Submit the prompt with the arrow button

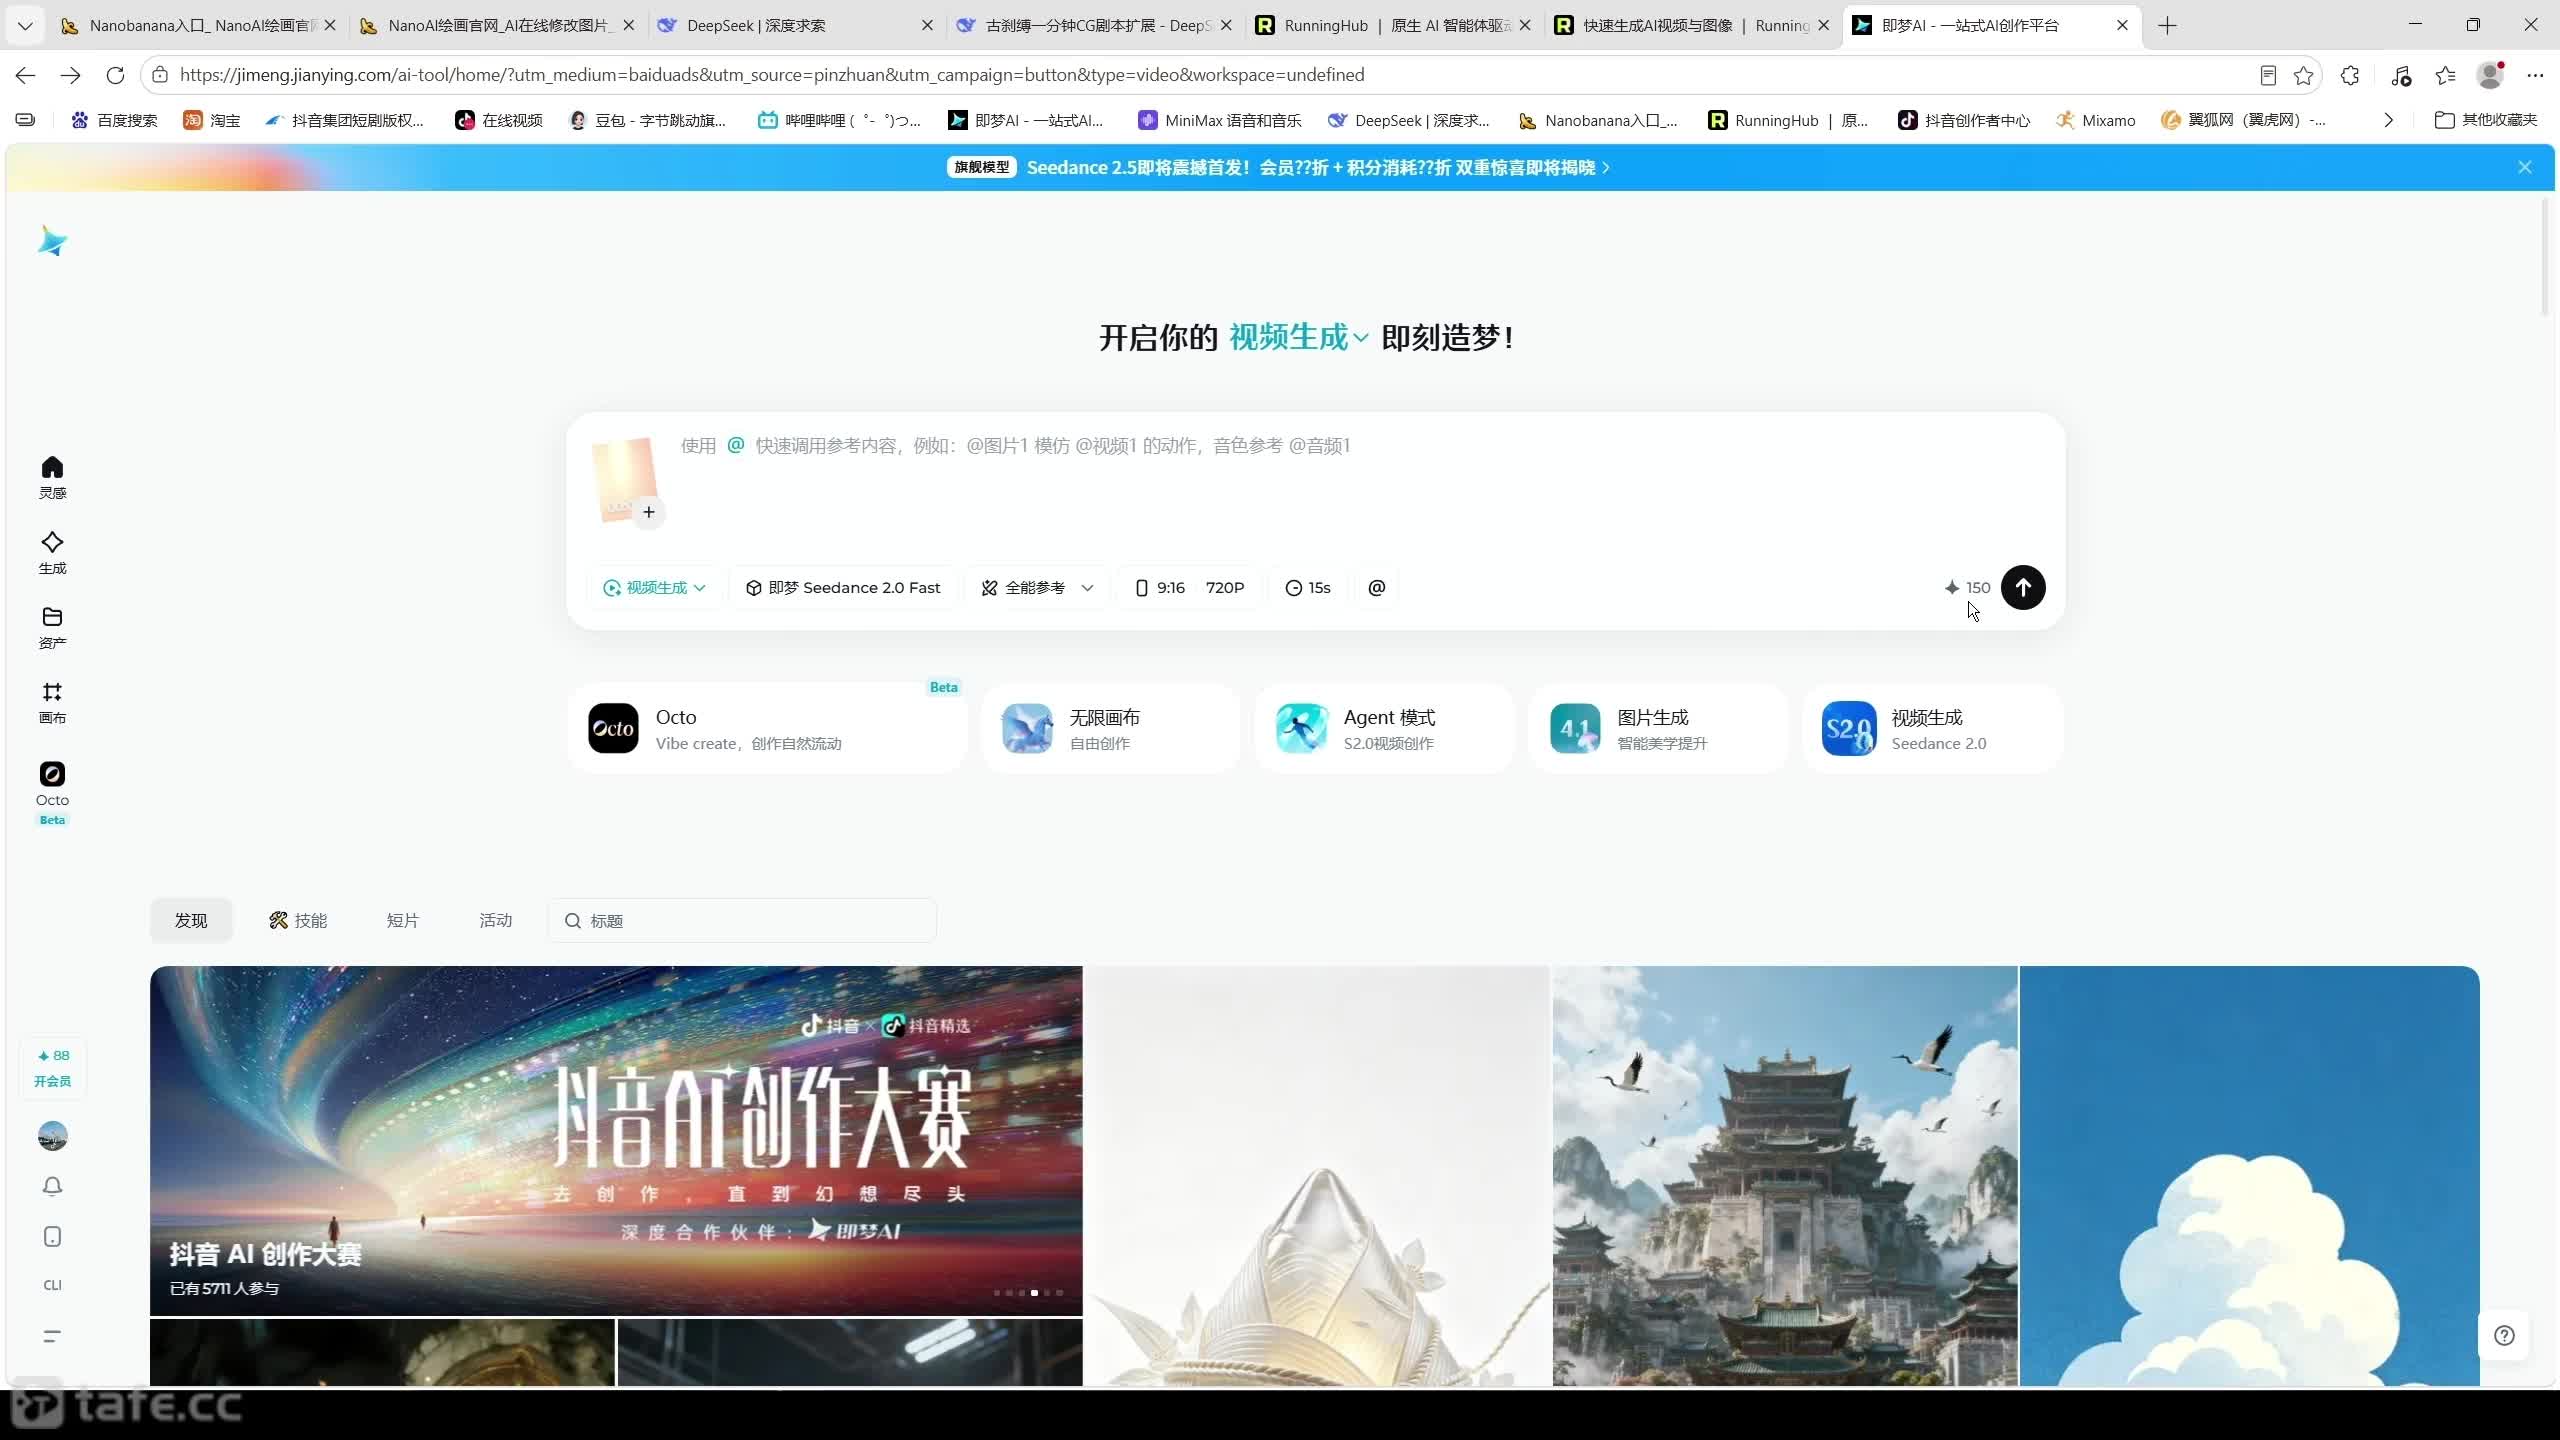point(2022,587)
